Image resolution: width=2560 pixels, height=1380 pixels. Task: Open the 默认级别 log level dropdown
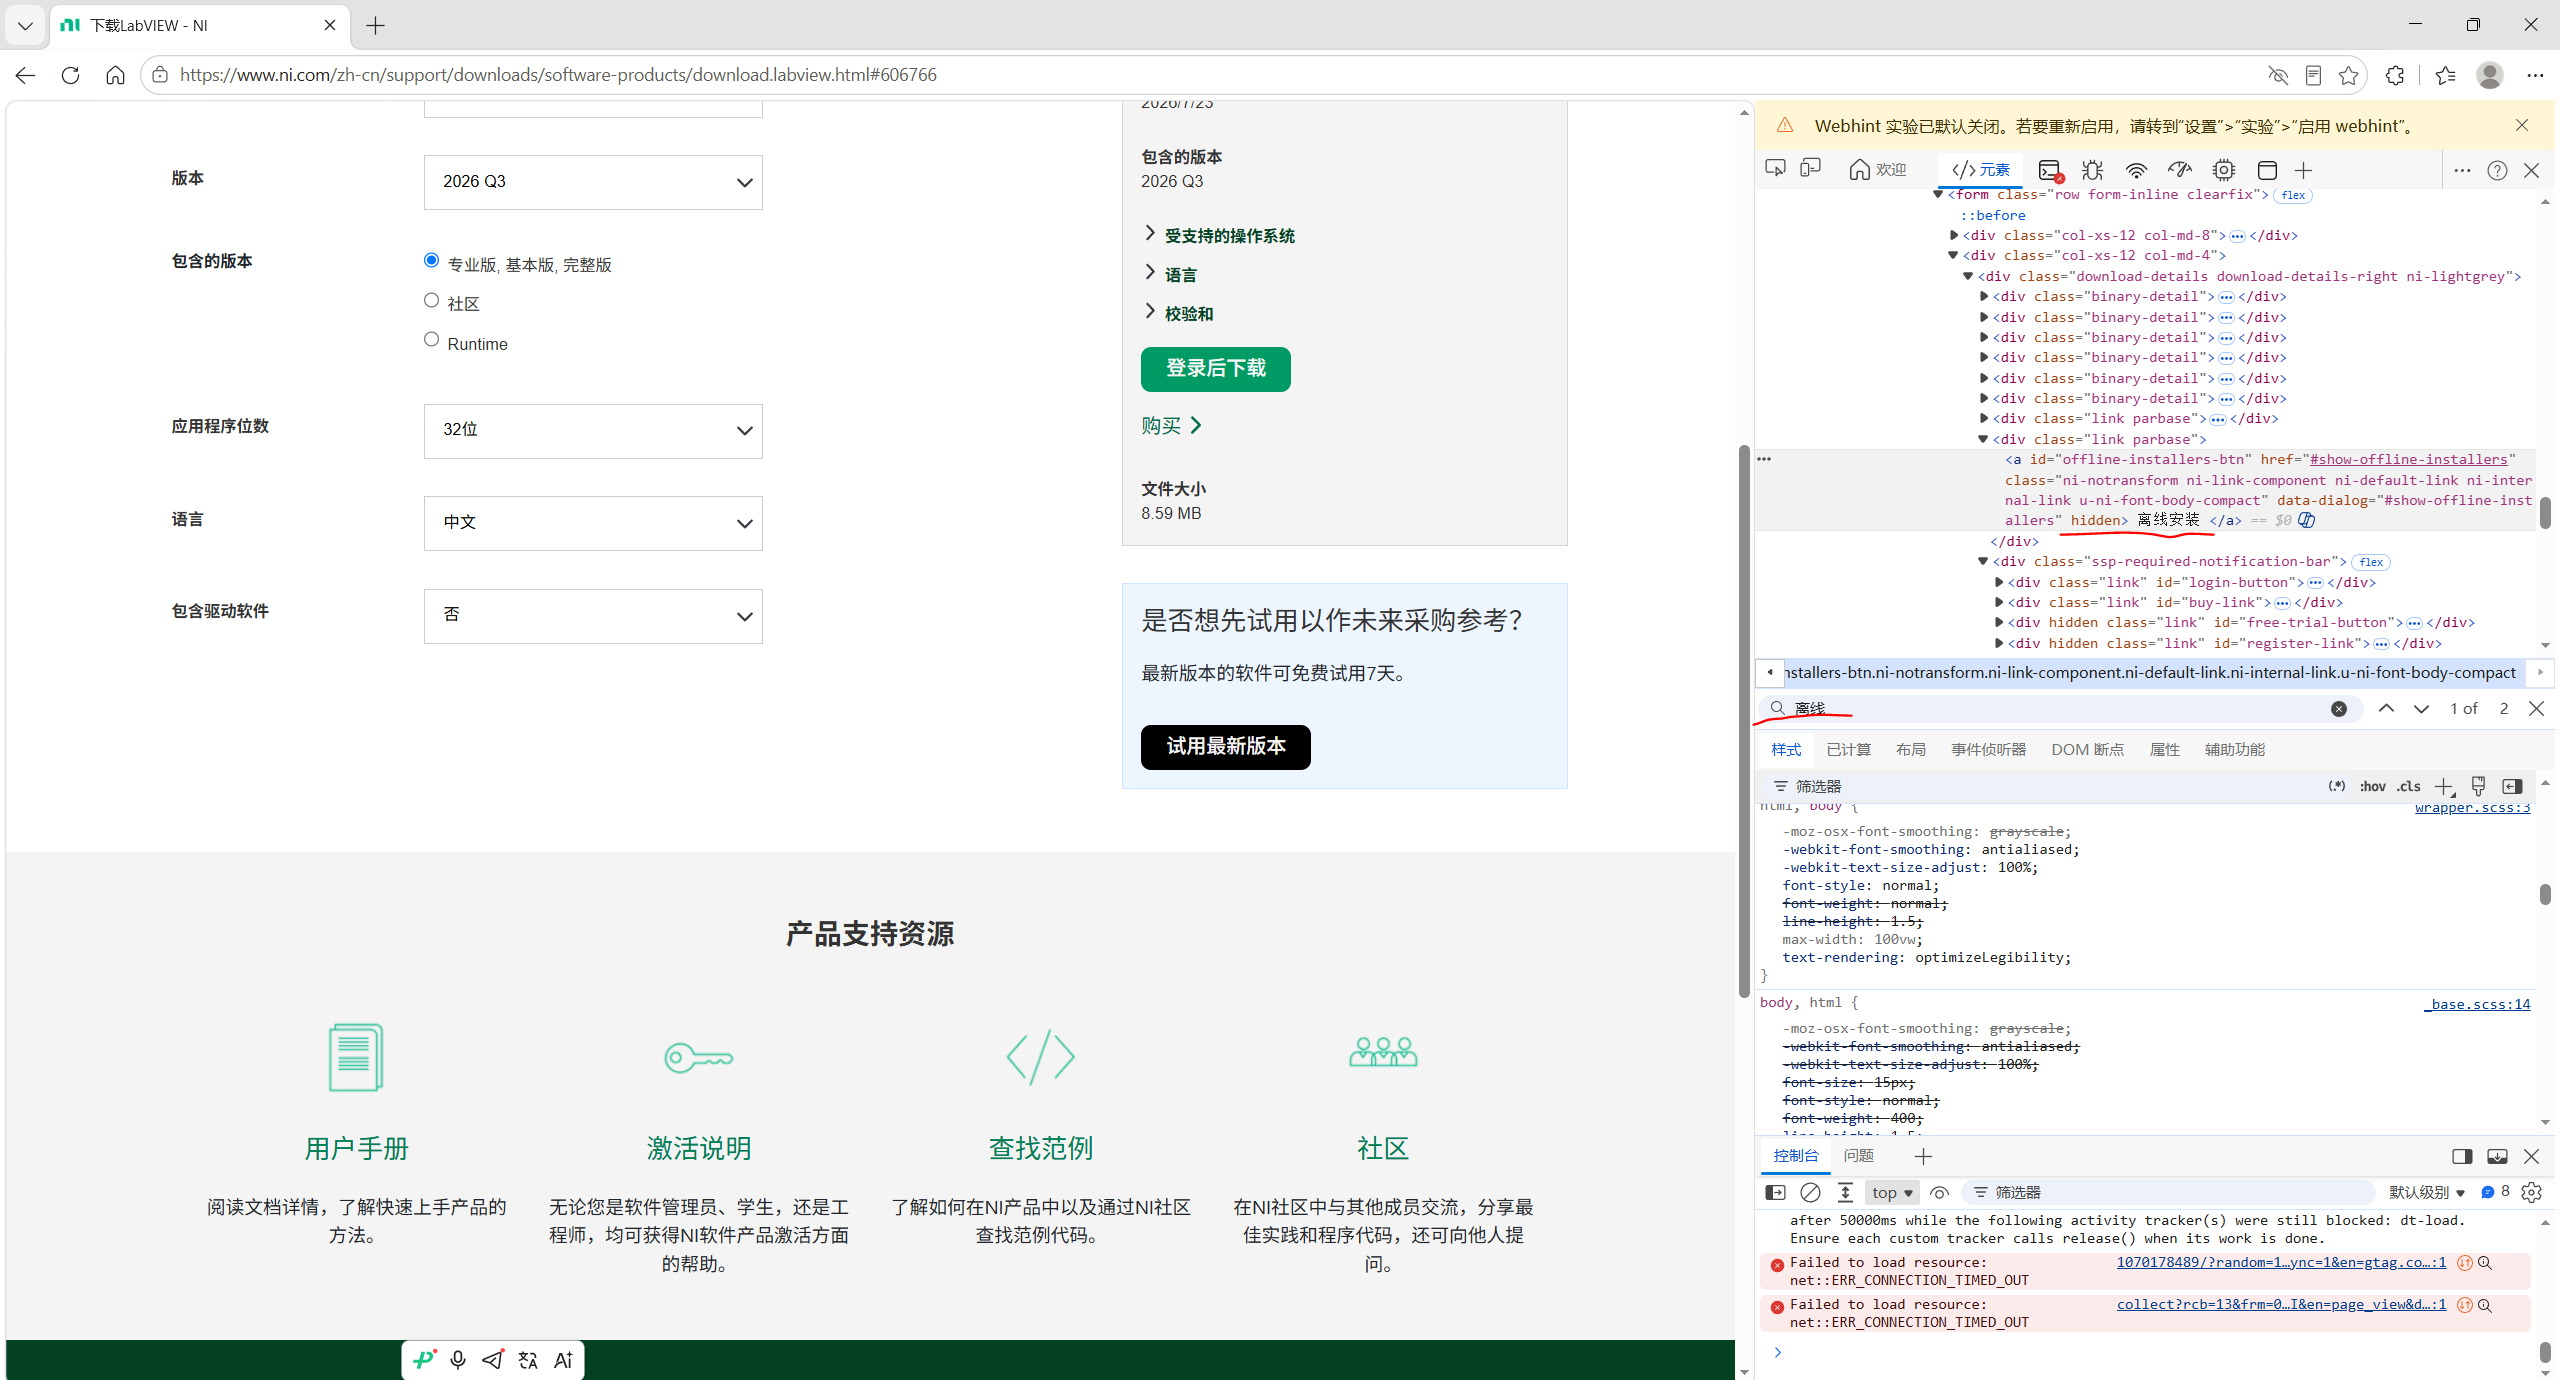[2427, 1192]
